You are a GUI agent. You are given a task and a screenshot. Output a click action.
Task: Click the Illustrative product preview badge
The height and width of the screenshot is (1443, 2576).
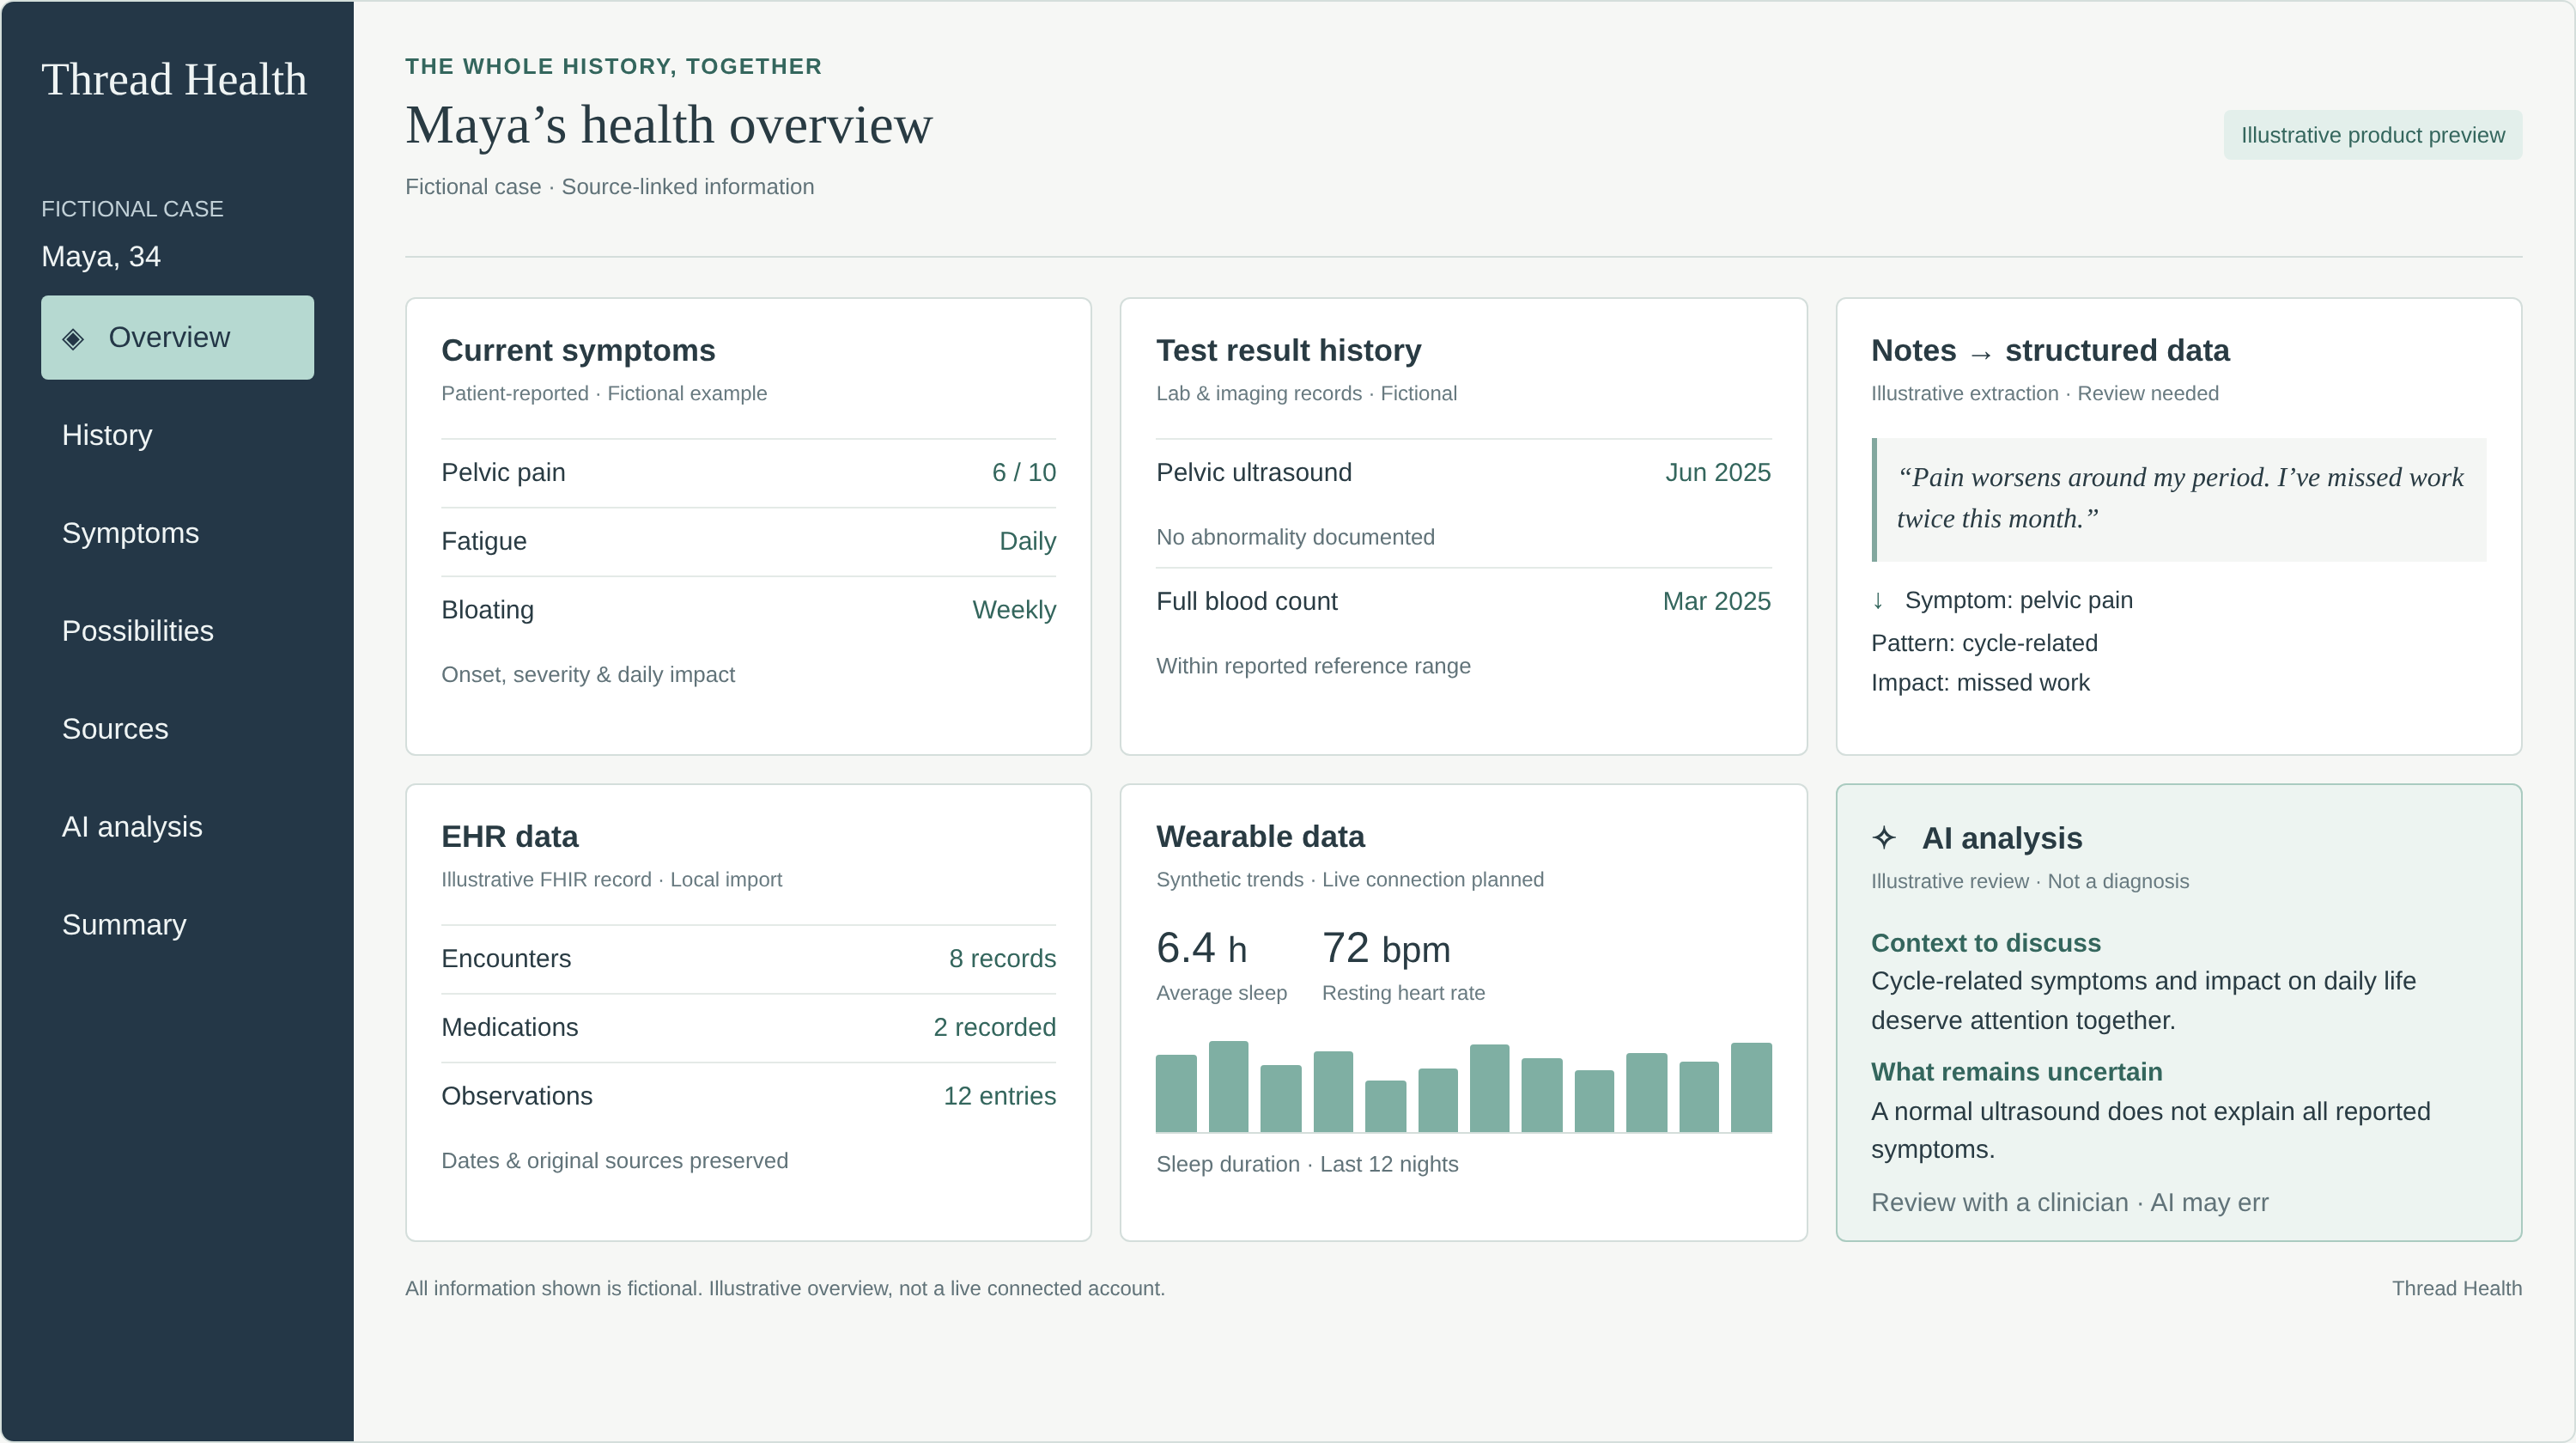click(x=2372, y=135)
